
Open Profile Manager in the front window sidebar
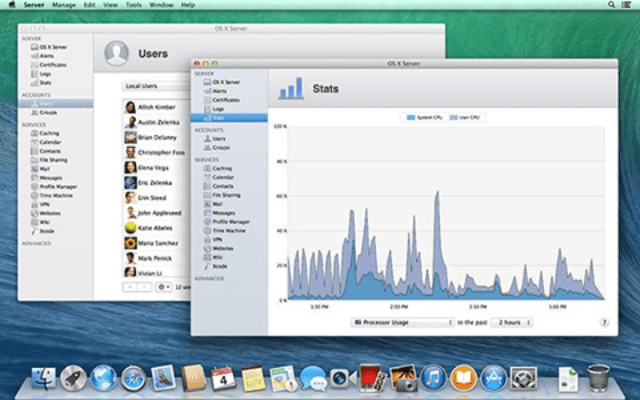(229, 221)
